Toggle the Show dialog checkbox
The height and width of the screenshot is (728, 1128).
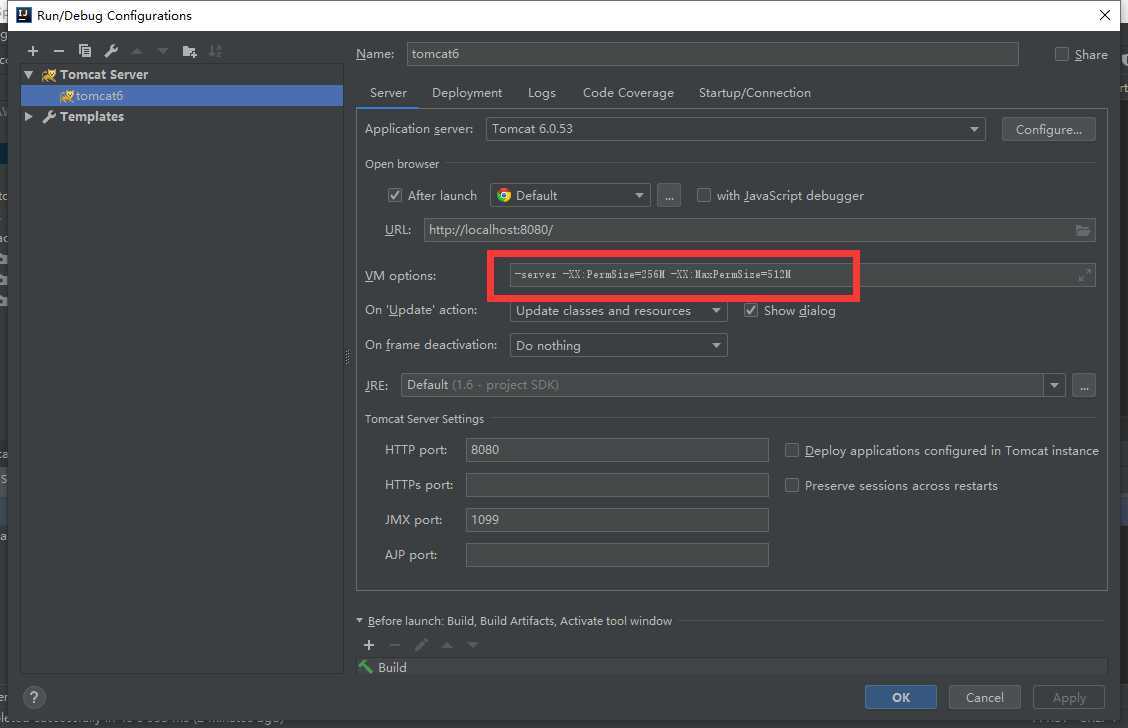[751, 310]
